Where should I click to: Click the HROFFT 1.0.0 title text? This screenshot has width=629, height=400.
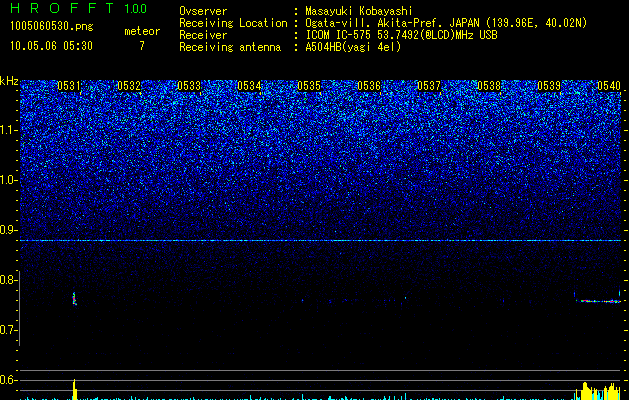coord(79,8)
